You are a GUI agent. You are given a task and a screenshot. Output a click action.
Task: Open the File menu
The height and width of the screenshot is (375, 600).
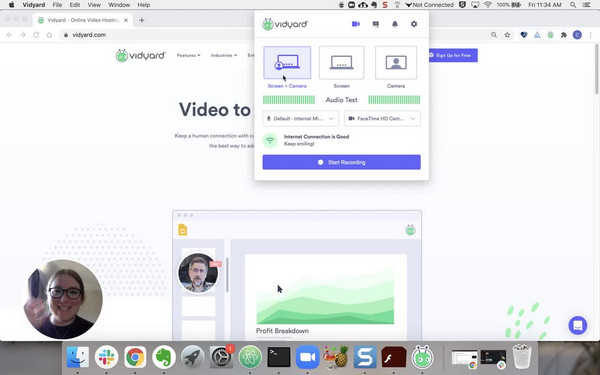[57, 5]
